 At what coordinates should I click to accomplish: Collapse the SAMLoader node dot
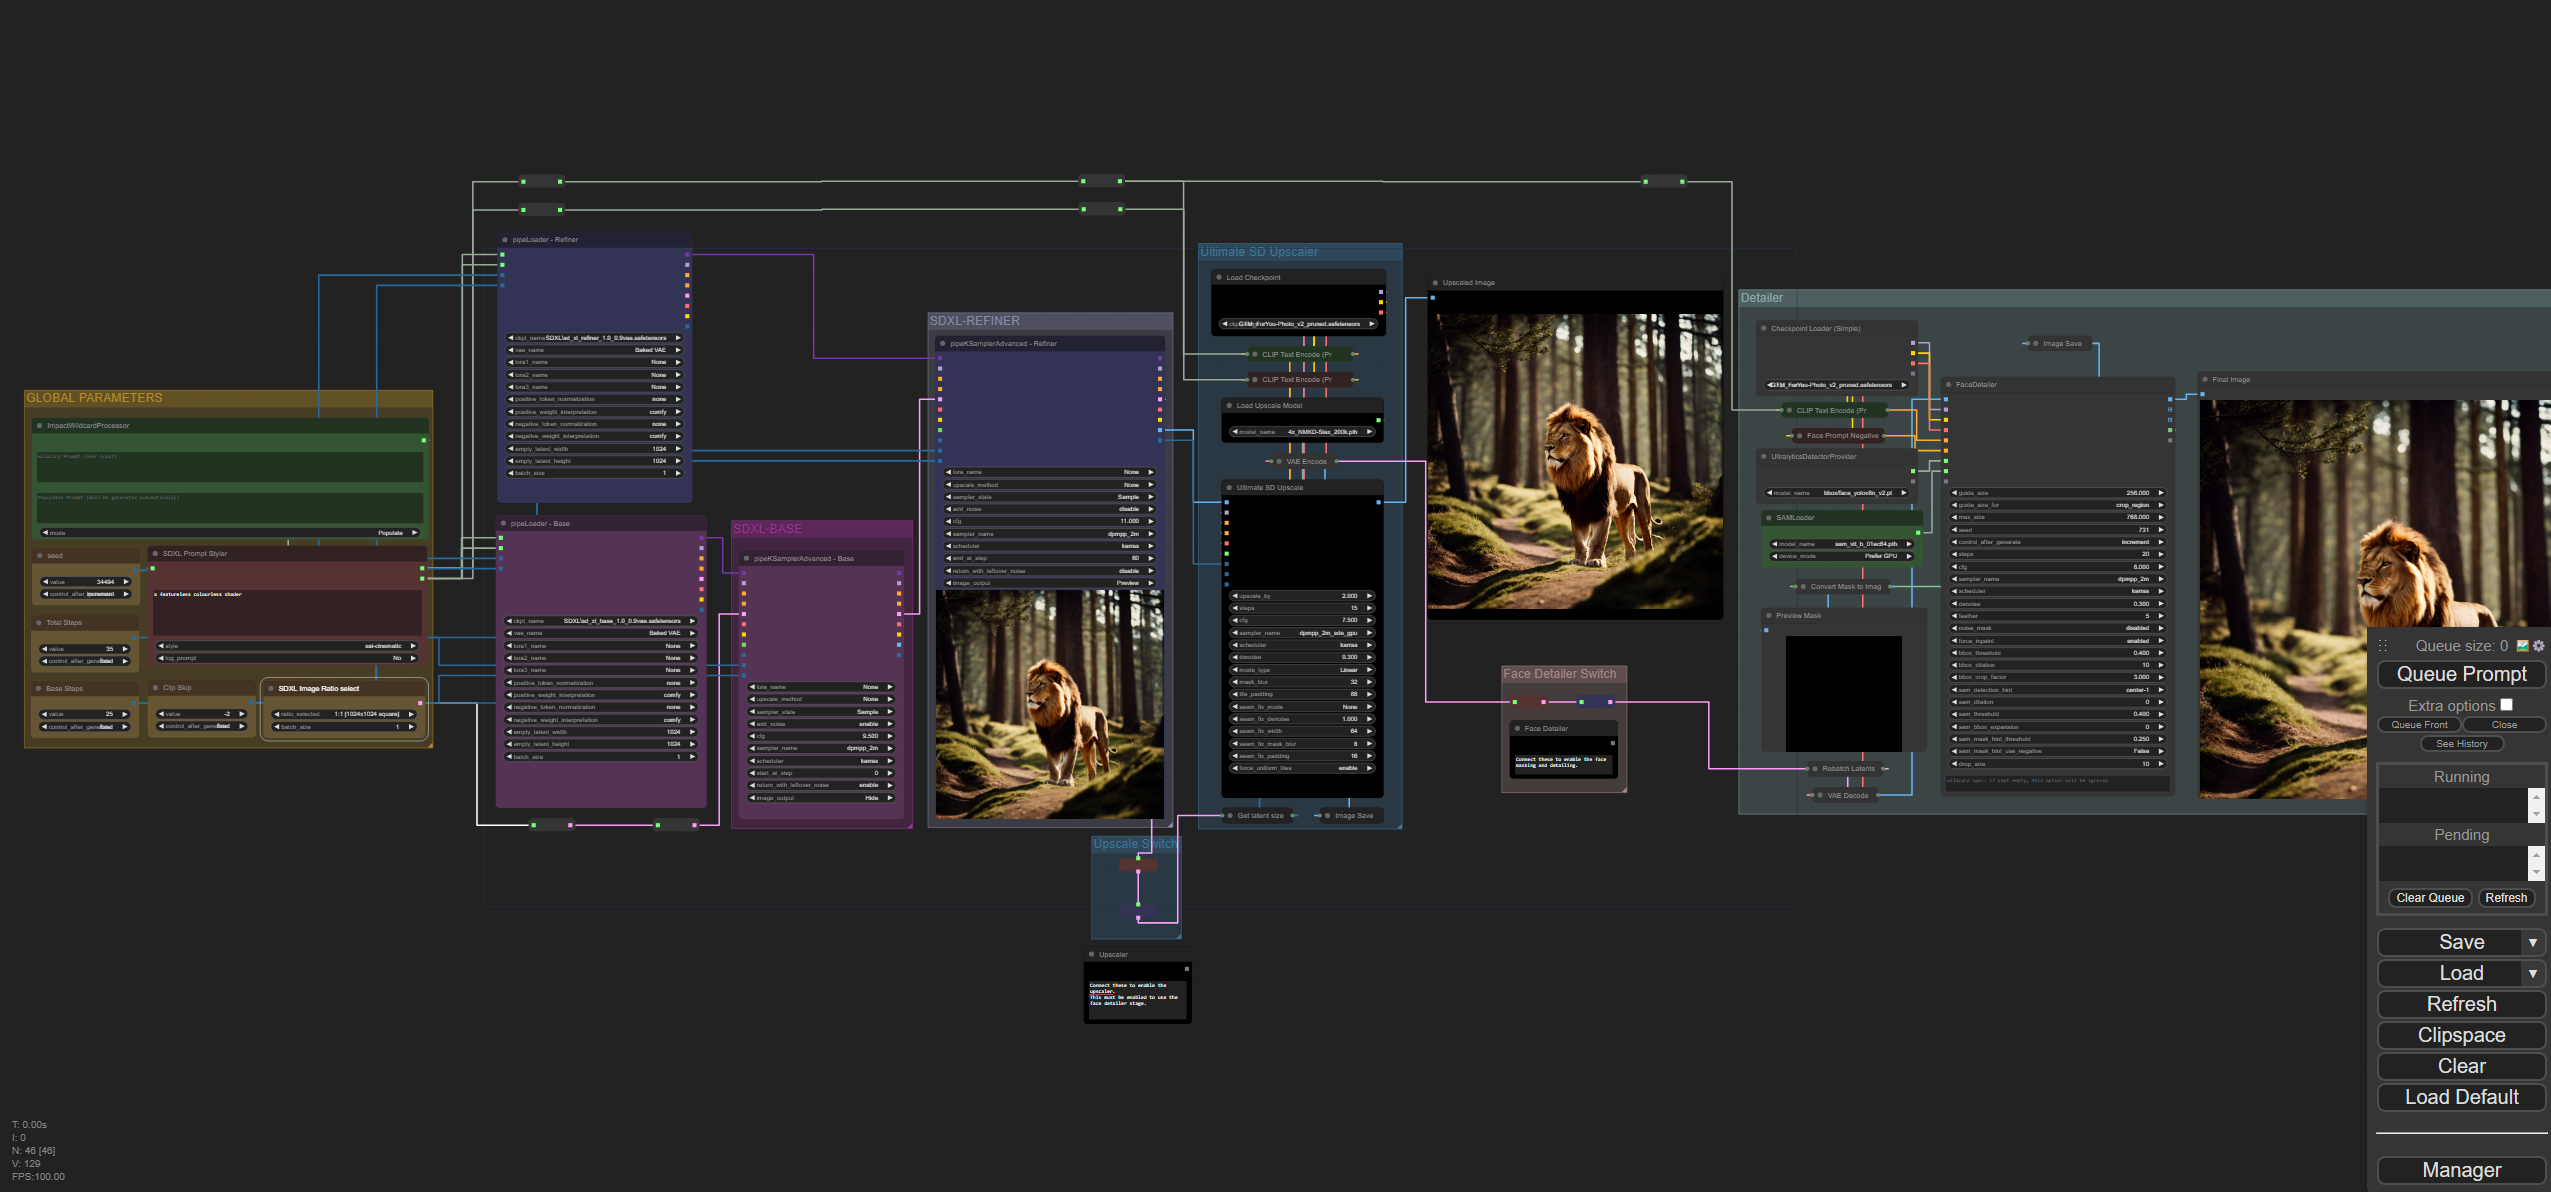coord(1768,517)
